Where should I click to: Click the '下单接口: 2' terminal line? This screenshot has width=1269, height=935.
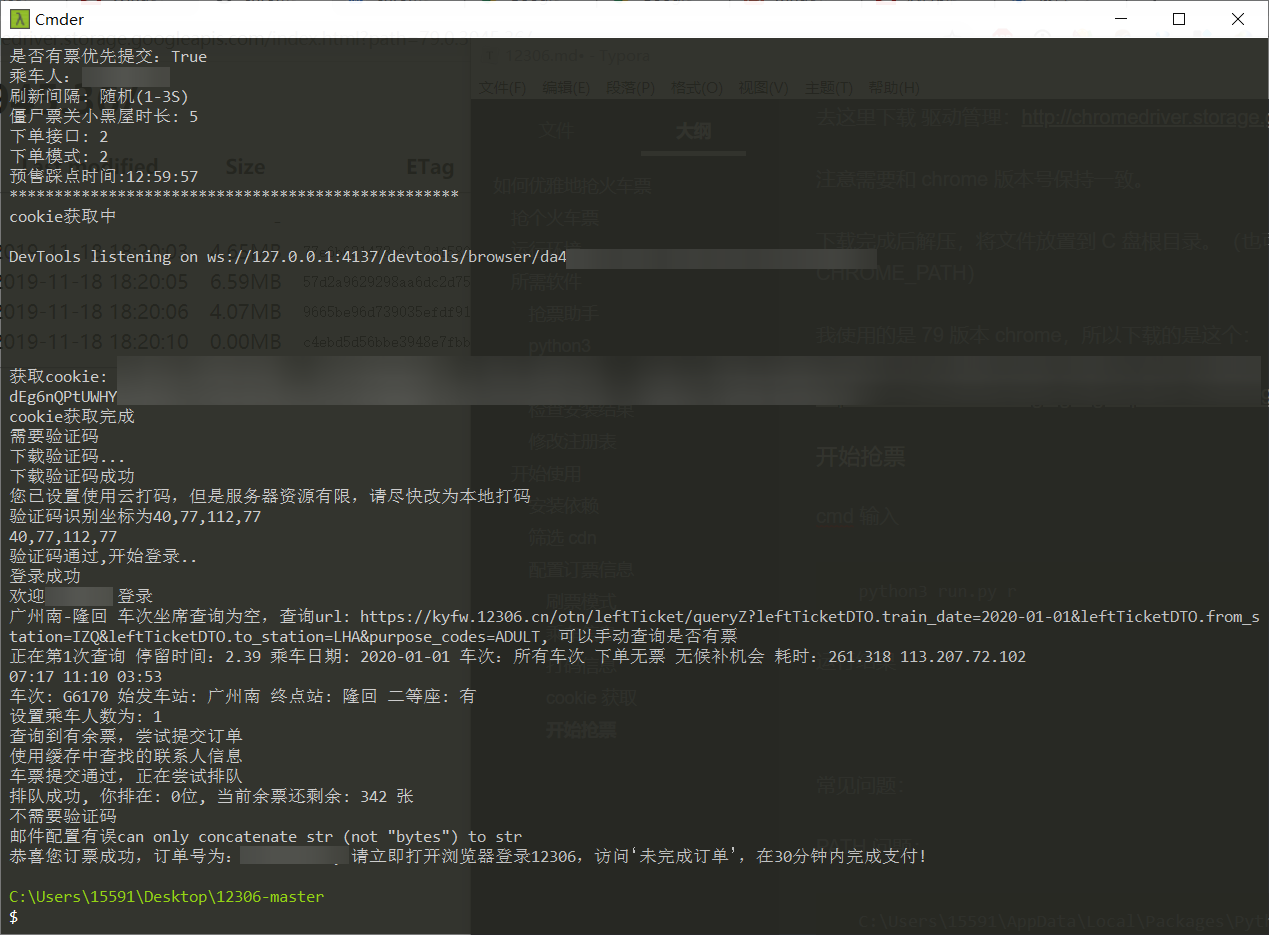(59, 137)
